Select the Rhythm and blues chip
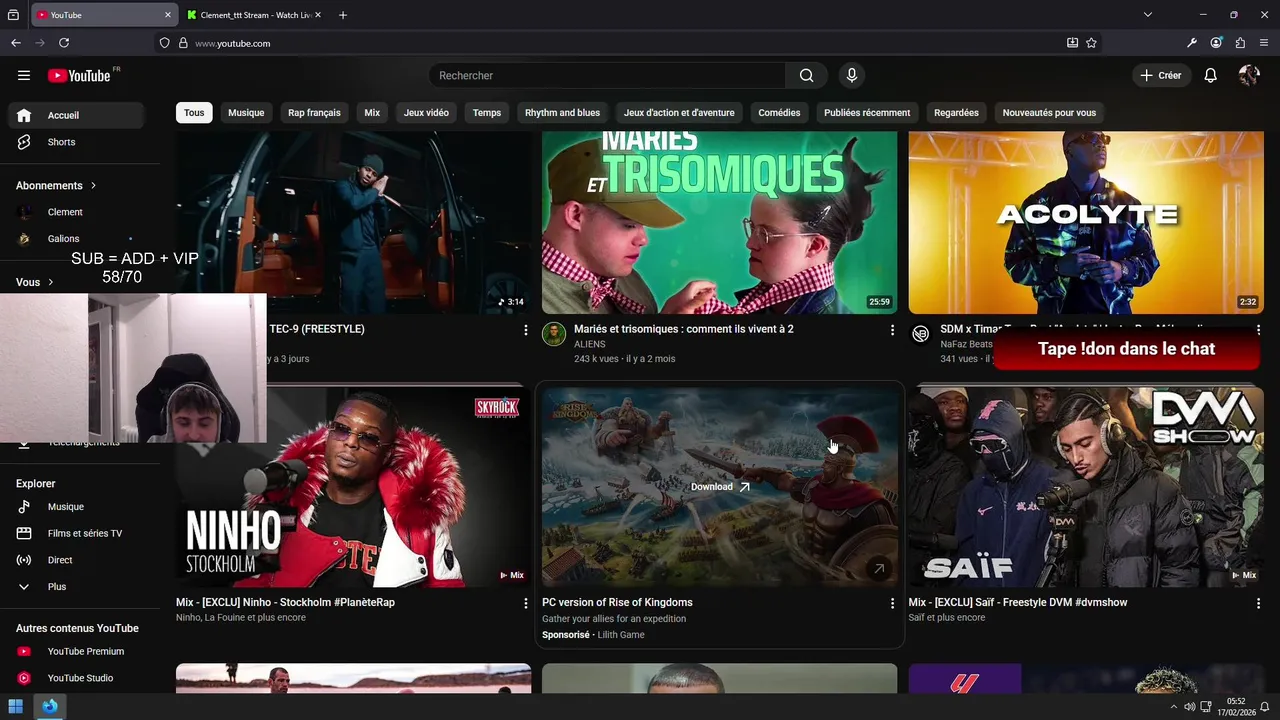Viewport: 1280px width, 720px height. coord(563,113)
